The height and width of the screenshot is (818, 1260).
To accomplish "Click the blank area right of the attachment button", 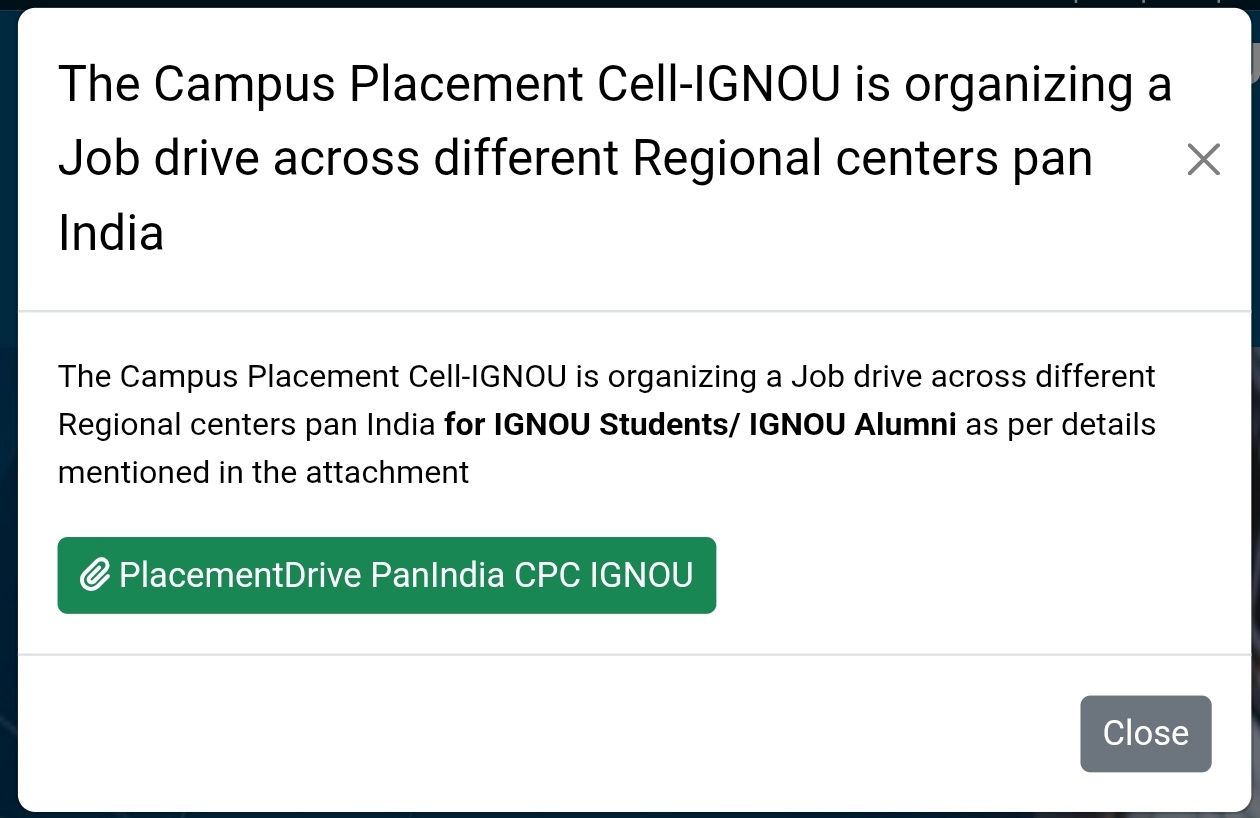I will point(960,576).
